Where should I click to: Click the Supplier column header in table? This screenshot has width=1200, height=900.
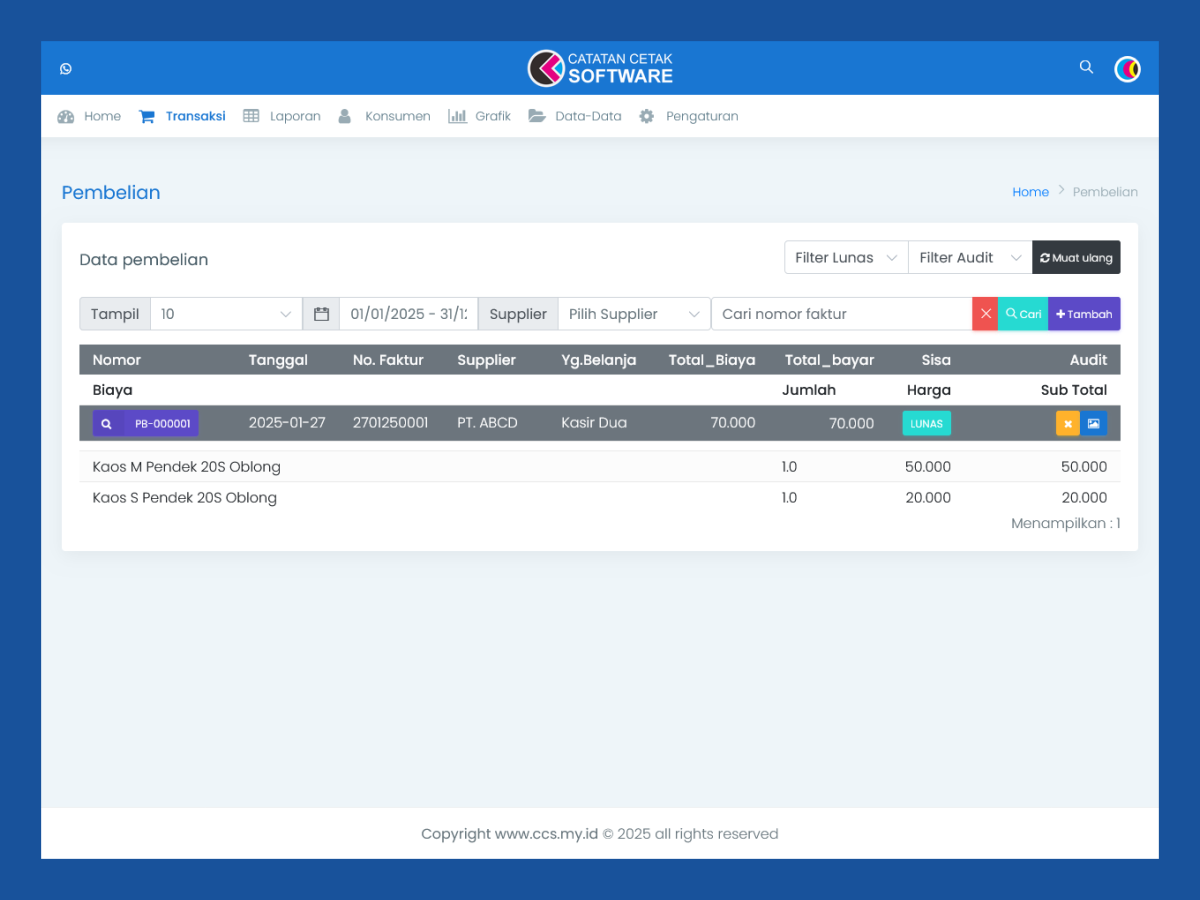click(487, 360)
